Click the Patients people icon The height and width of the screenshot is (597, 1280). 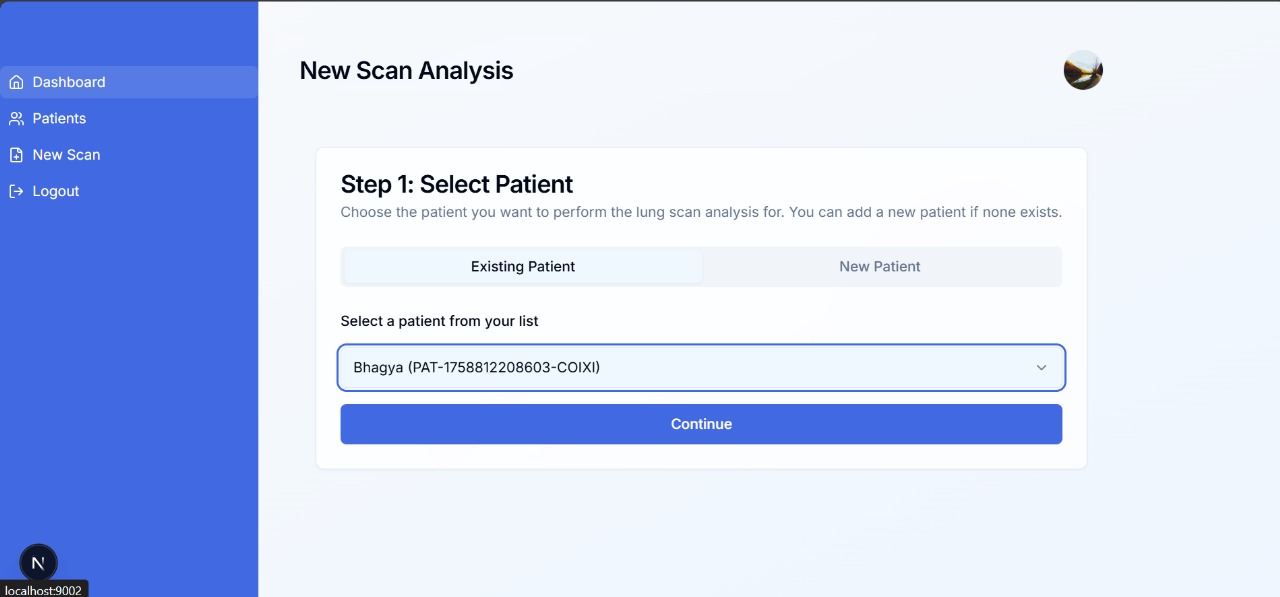(x=16, y=119)
